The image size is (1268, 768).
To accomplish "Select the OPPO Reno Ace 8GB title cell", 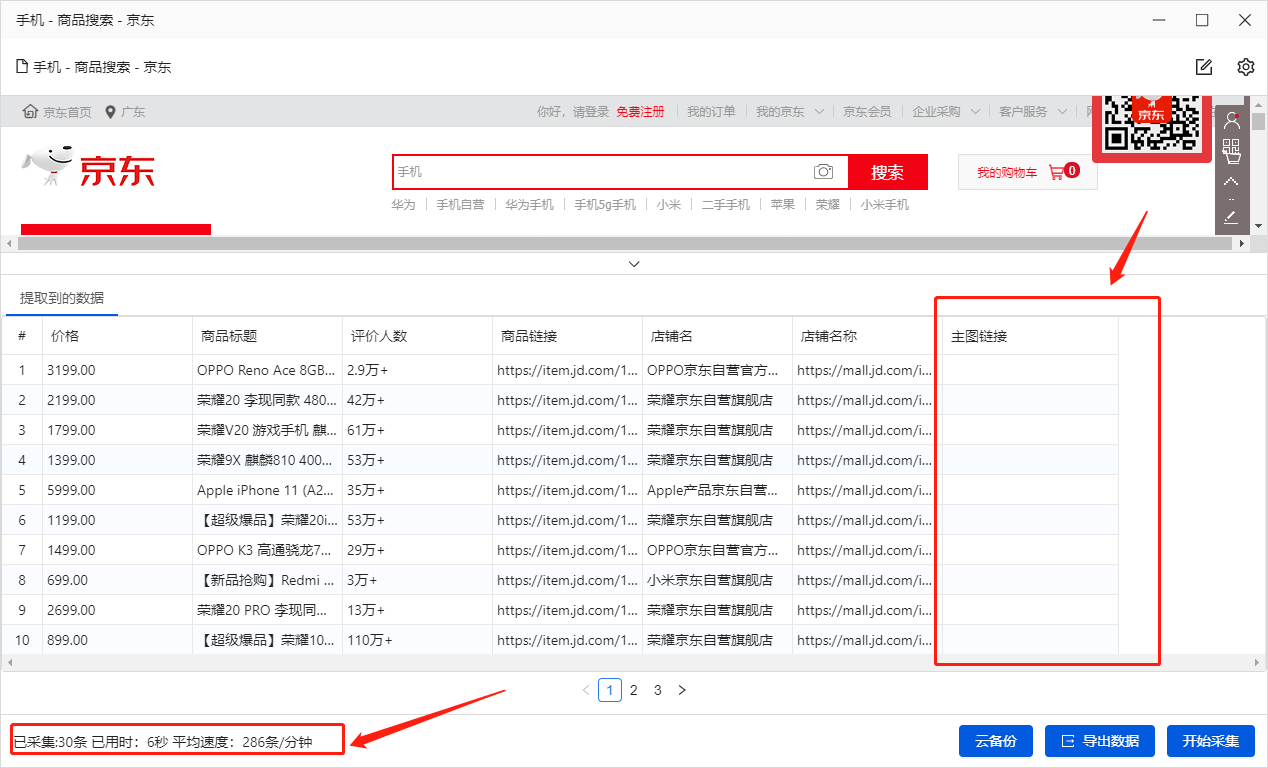I will (267, 370).
